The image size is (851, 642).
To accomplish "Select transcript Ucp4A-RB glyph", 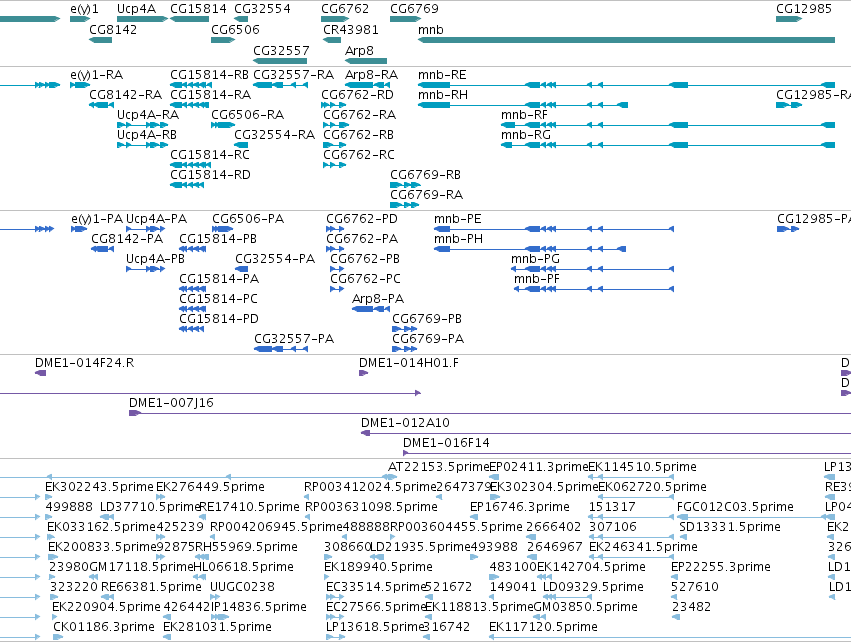I will pos(143,145).
